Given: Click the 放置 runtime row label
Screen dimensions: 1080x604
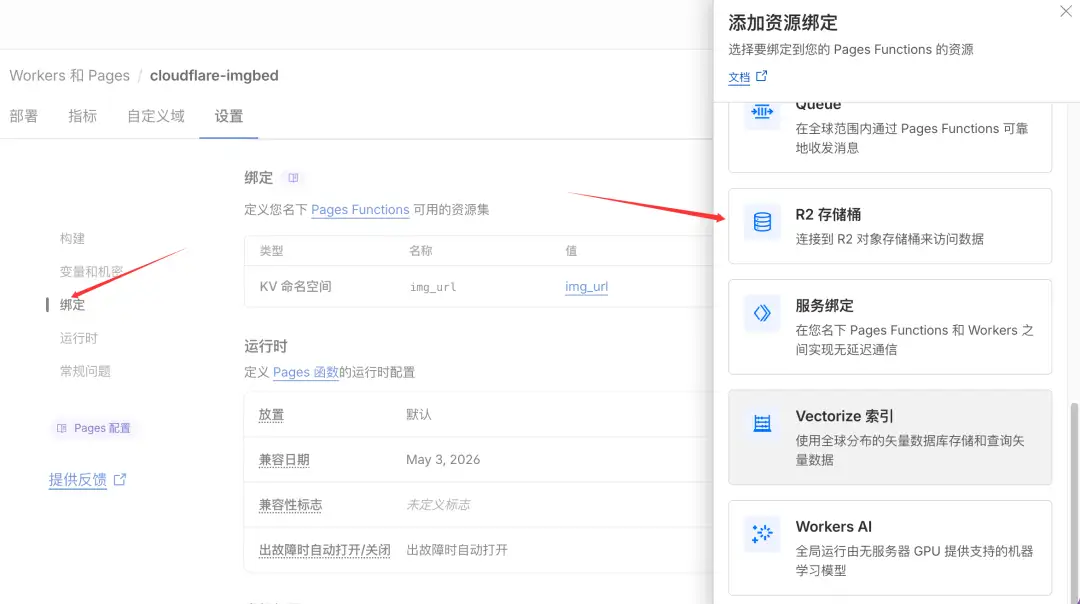Looking at the screenshot, I should (271, 415).
